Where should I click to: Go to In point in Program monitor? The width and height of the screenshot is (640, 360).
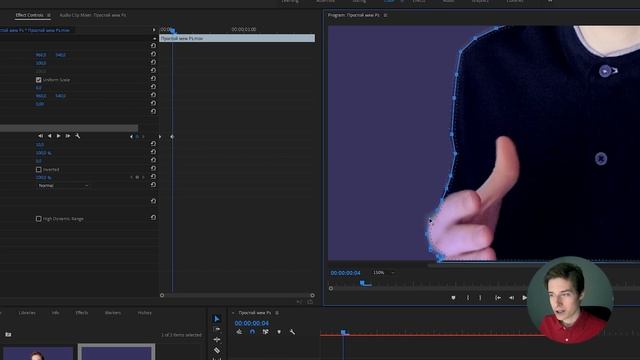pos(498,298)
